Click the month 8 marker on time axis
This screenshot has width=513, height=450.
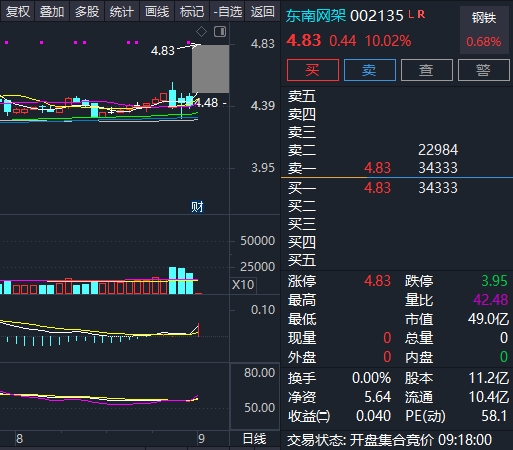coord(19,439)
